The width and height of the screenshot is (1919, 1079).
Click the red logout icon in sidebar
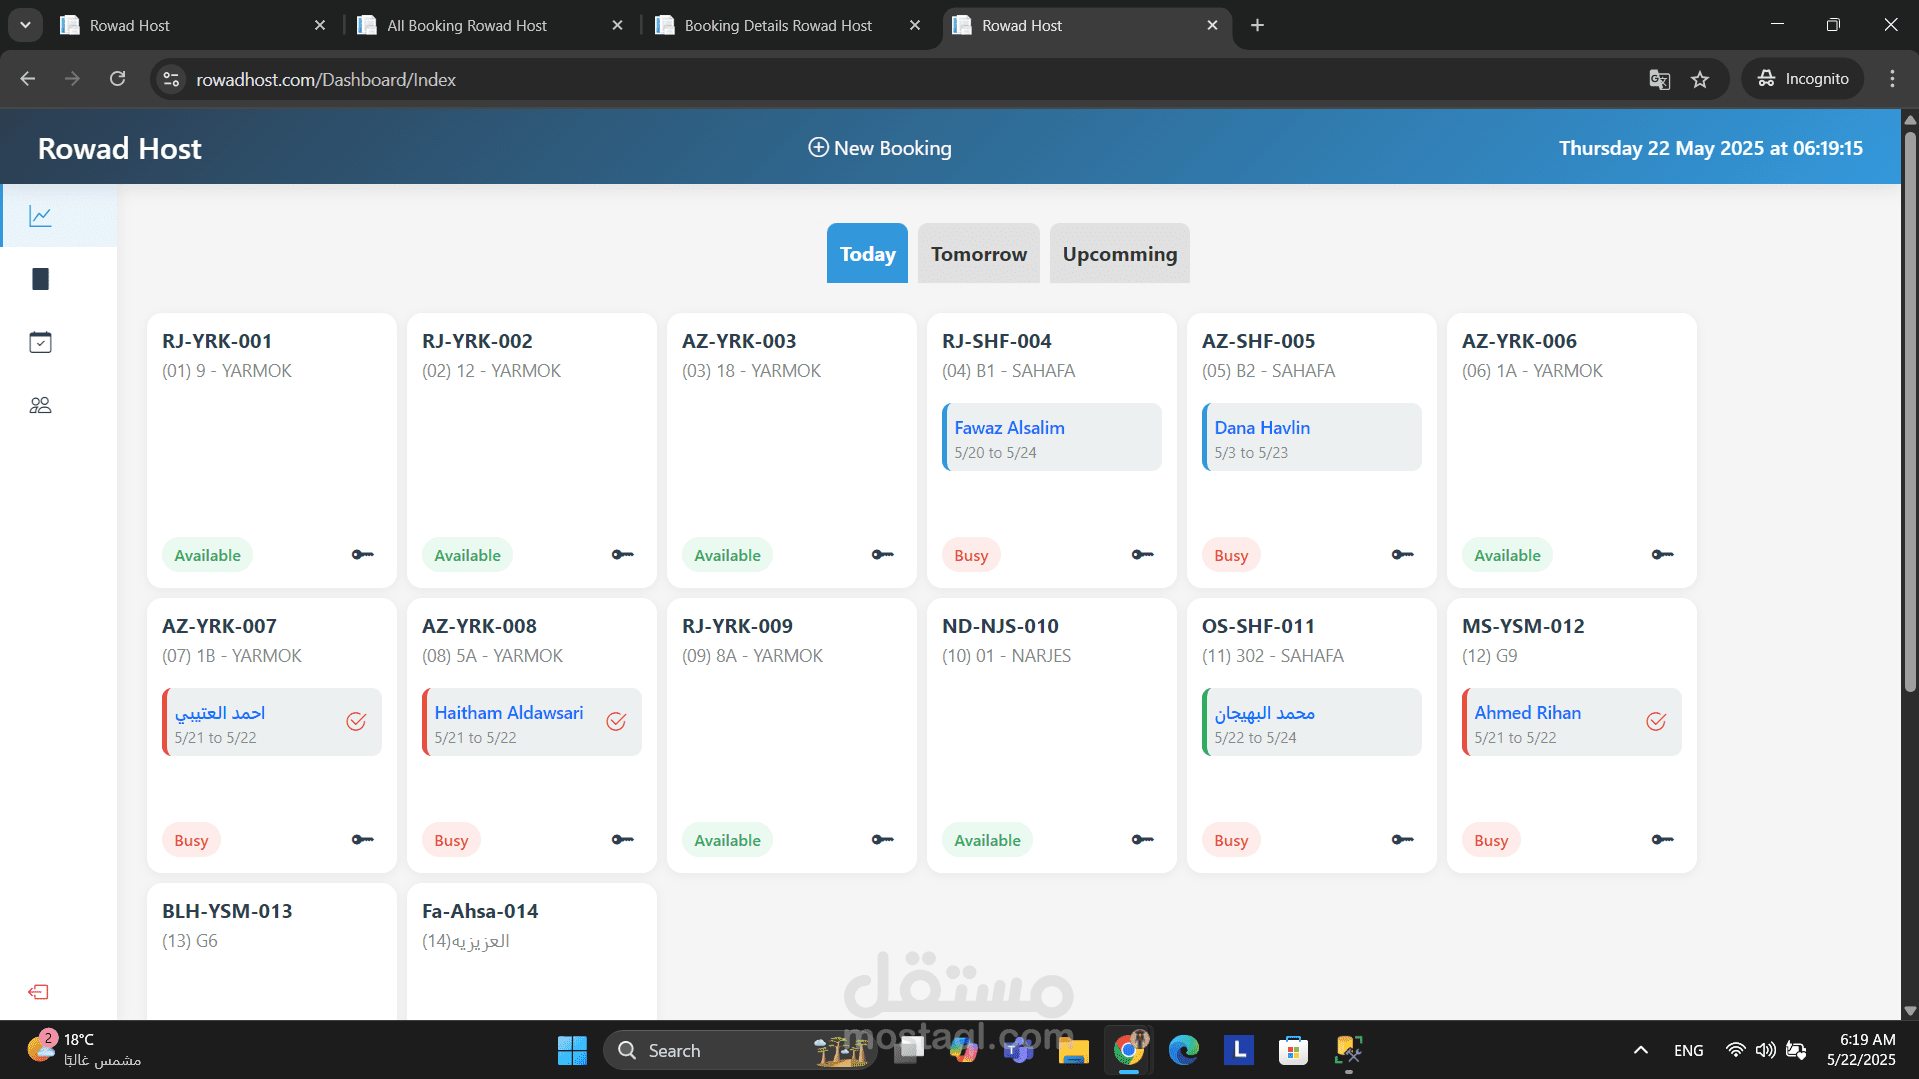coord(38,991)
